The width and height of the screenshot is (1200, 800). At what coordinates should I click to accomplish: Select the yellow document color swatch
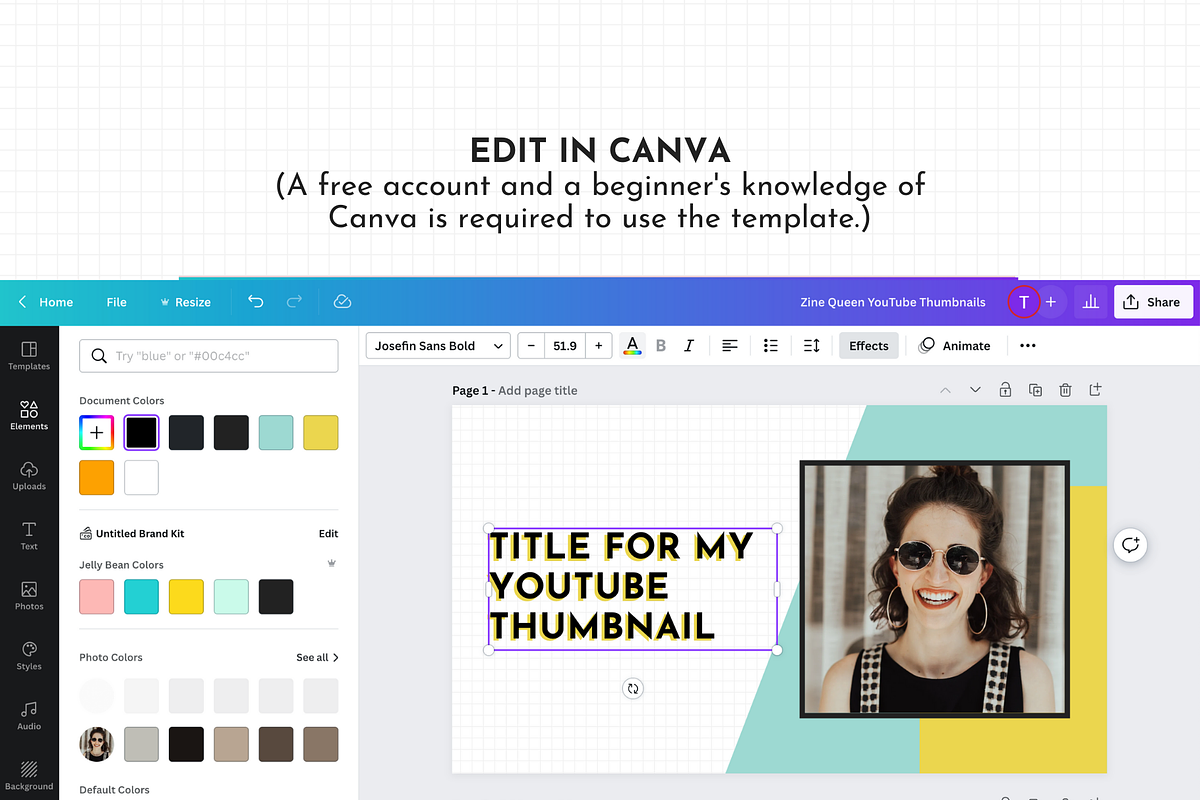pyautogui.click(x=321, y=433)
